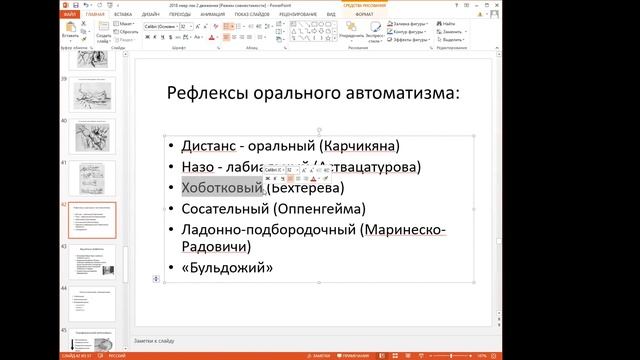Open the Эффекты фигуры shape effects dropdown
This screenshot has width=640, height=360.
pyautogui.click(x=409, y=40)
